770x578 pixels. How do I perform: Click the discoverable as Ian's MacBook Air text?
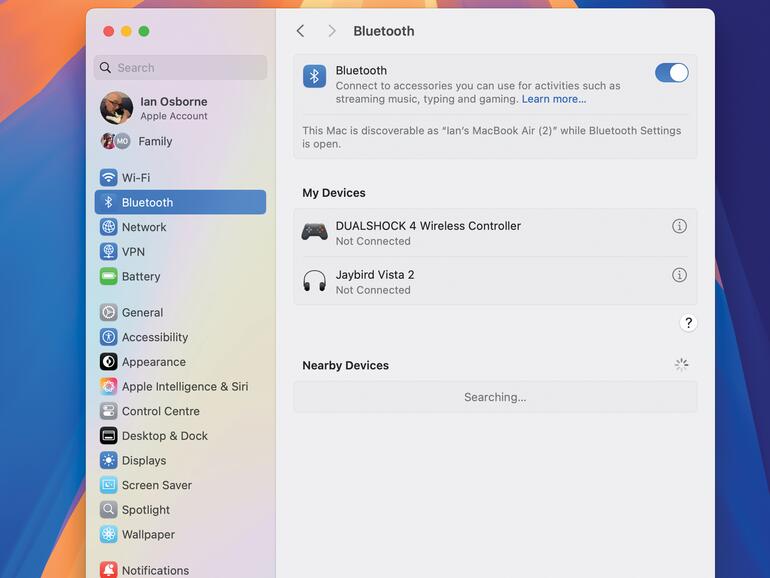(492, 137)
